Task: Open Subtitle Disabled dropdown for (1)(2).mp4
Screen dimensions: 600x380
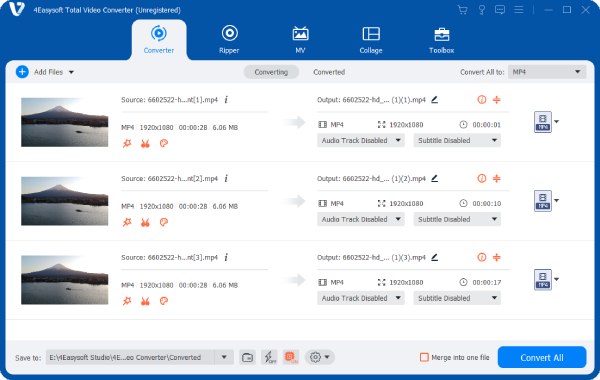Action: coord(457,219)
